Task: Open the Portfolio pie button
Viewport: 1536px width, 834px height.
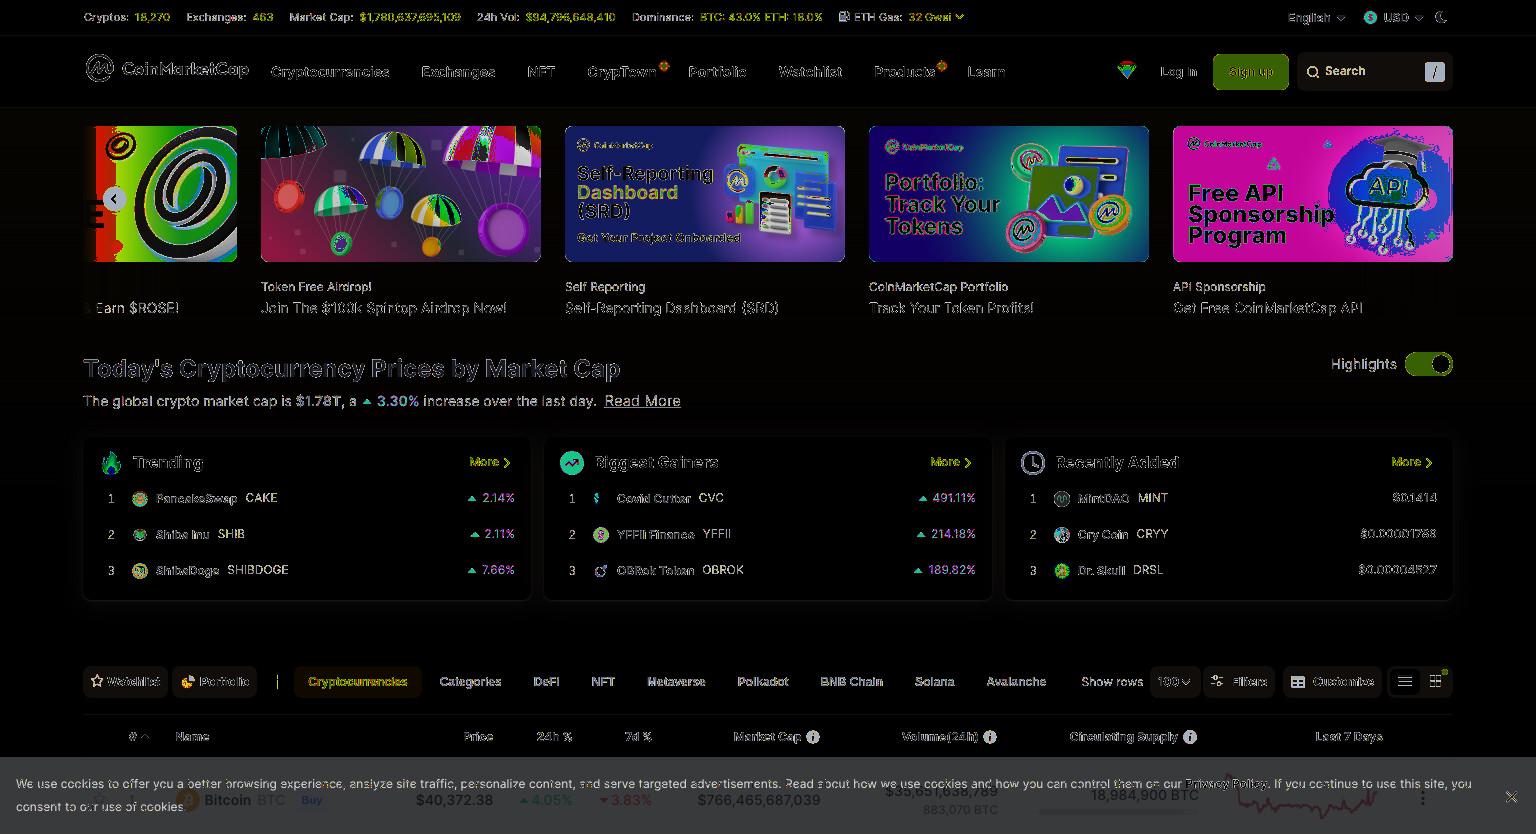Action: (215, 682)
